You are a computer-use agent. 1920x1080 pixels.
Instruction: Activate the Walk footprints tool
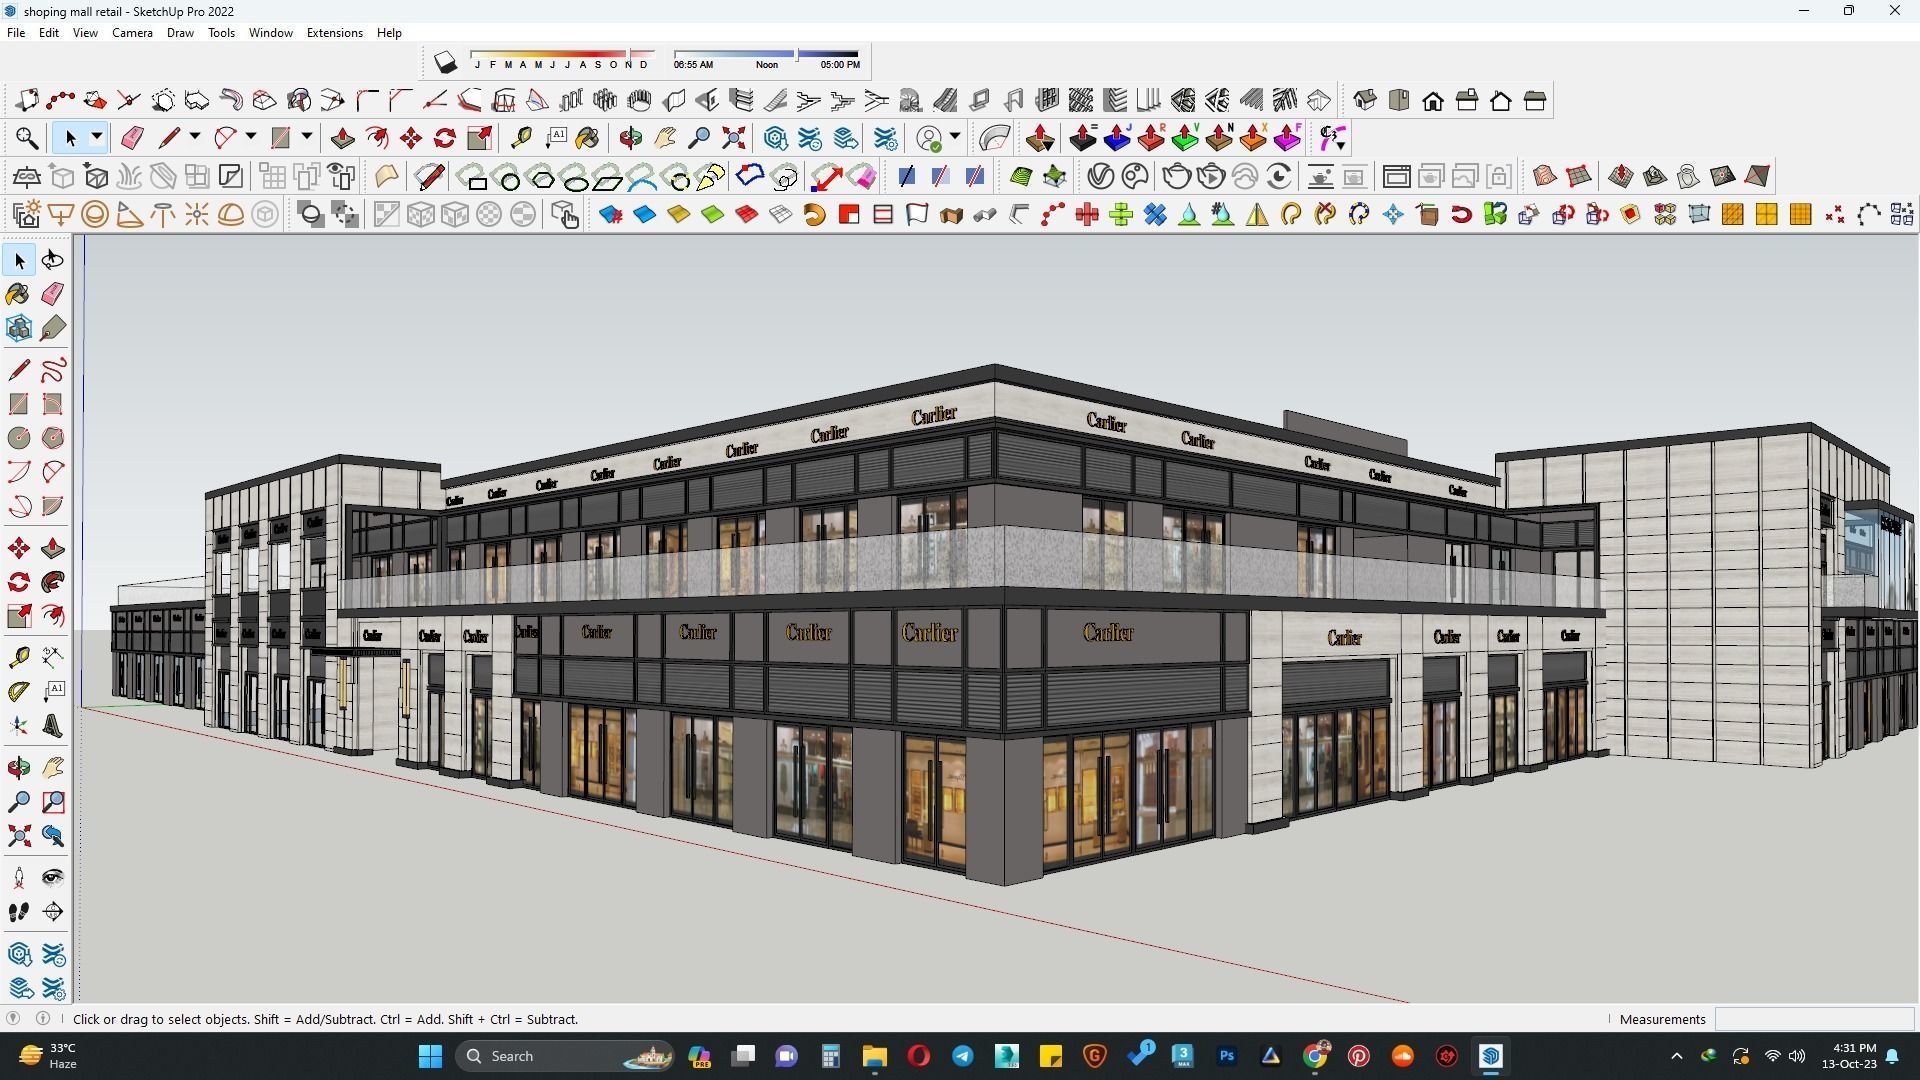(x=18, y=912)
